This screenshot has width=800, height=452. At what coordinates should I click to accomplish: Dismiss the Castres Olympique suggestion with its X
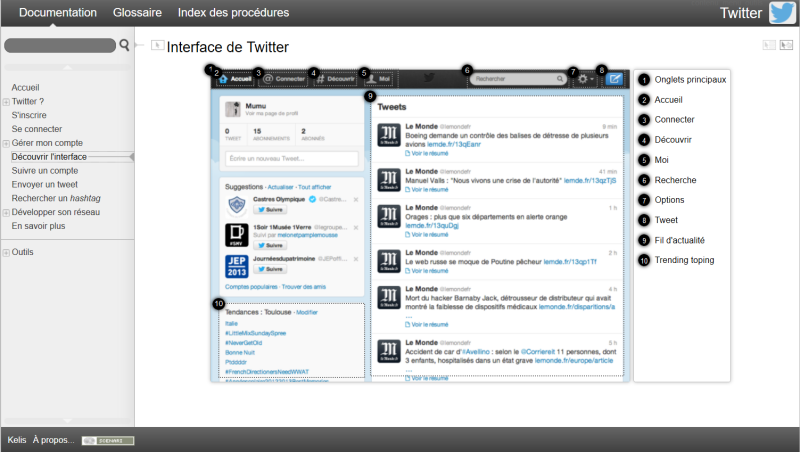click(x=356, y=199)
